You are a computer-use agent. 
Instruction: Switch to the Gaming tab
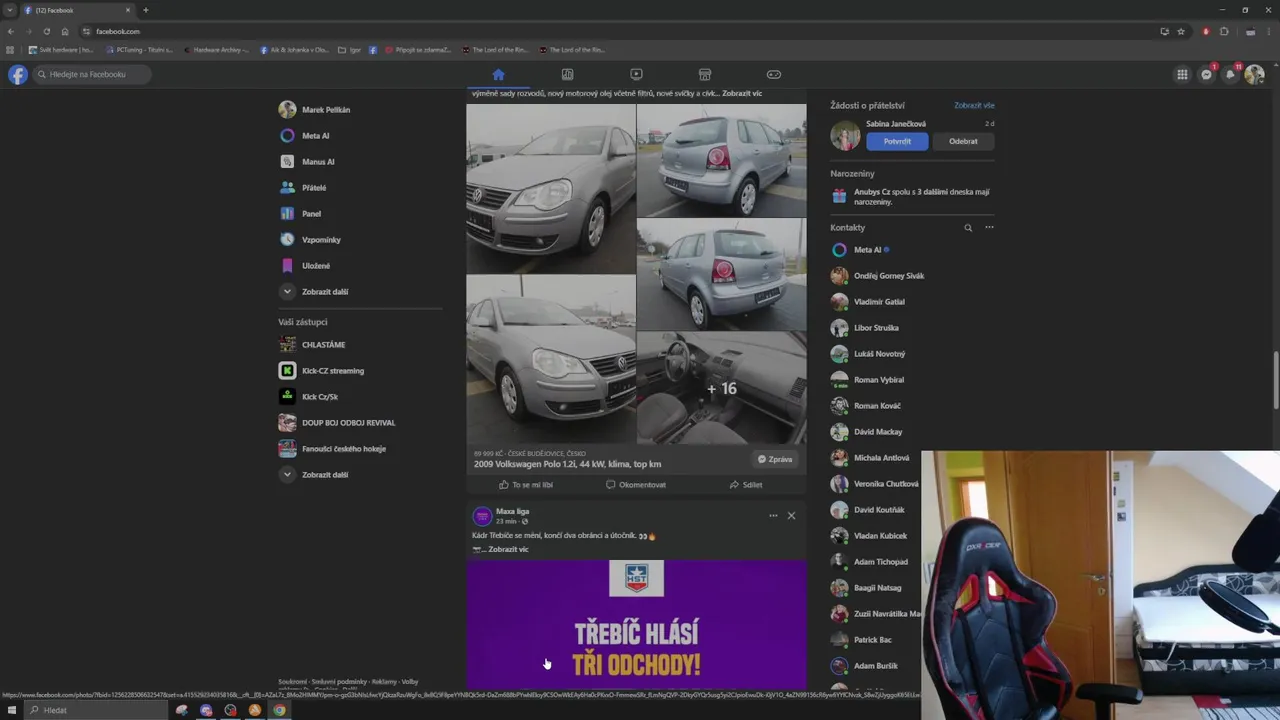pyautogui.click(x=774, y=74)
